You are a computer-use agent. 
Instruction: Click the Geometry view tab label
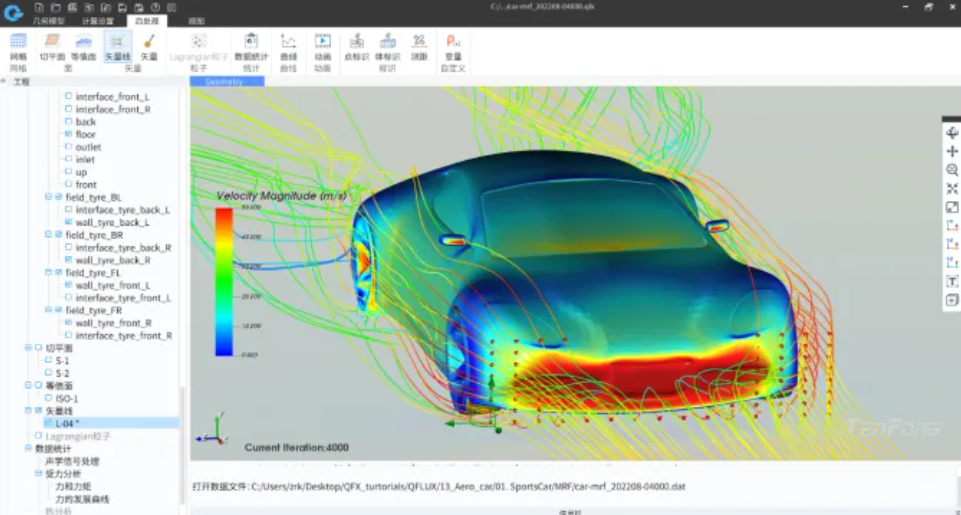point(225,82)
